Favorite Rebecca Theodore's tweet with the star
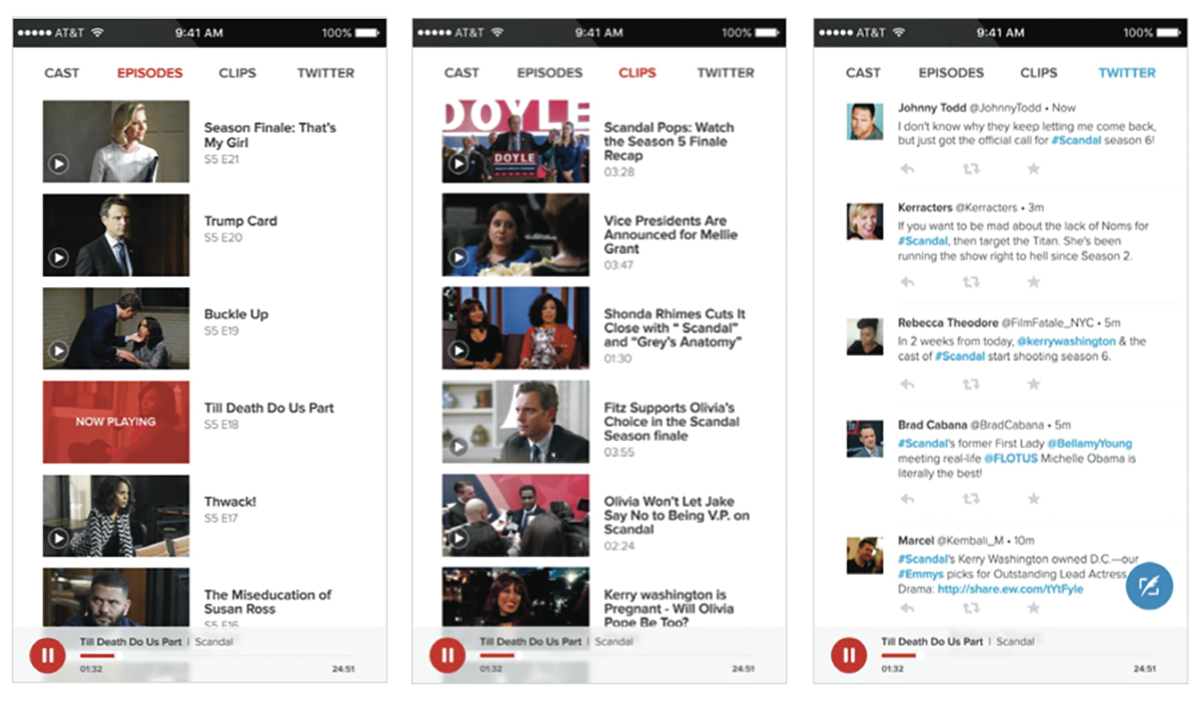Image resolution: width=1200 pixels, height=703 pixels. (x=1033, y=384)
